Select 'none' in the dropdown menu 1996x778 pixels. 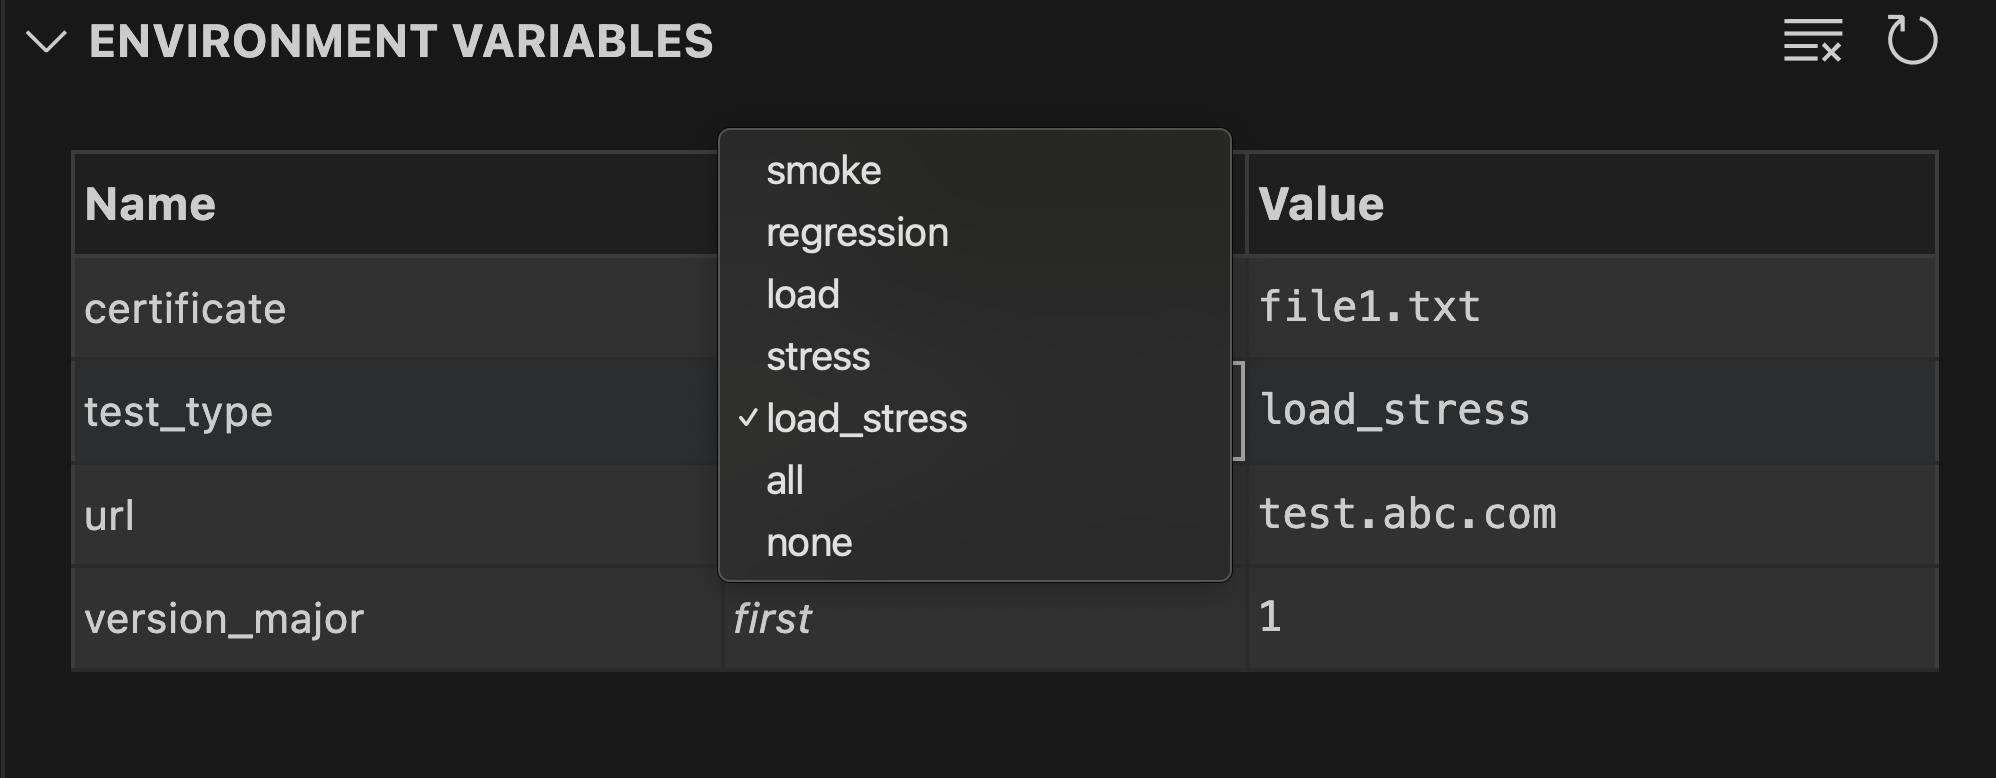coord(809,543)
